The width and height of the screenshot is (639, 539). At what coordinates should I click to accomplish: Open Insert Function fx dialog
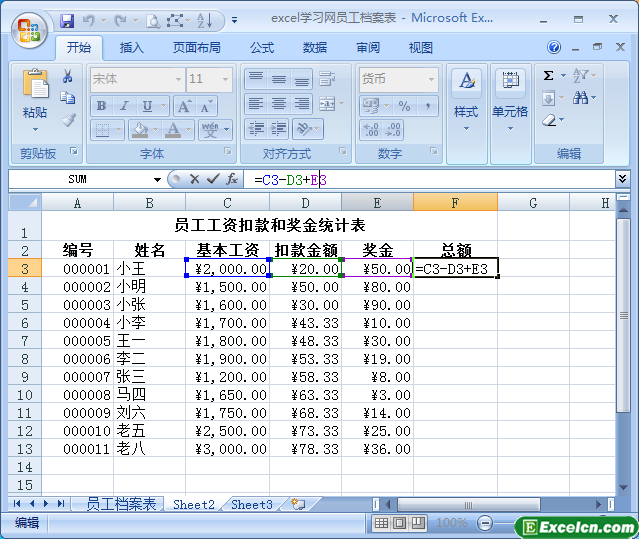[x=231, y=179]
